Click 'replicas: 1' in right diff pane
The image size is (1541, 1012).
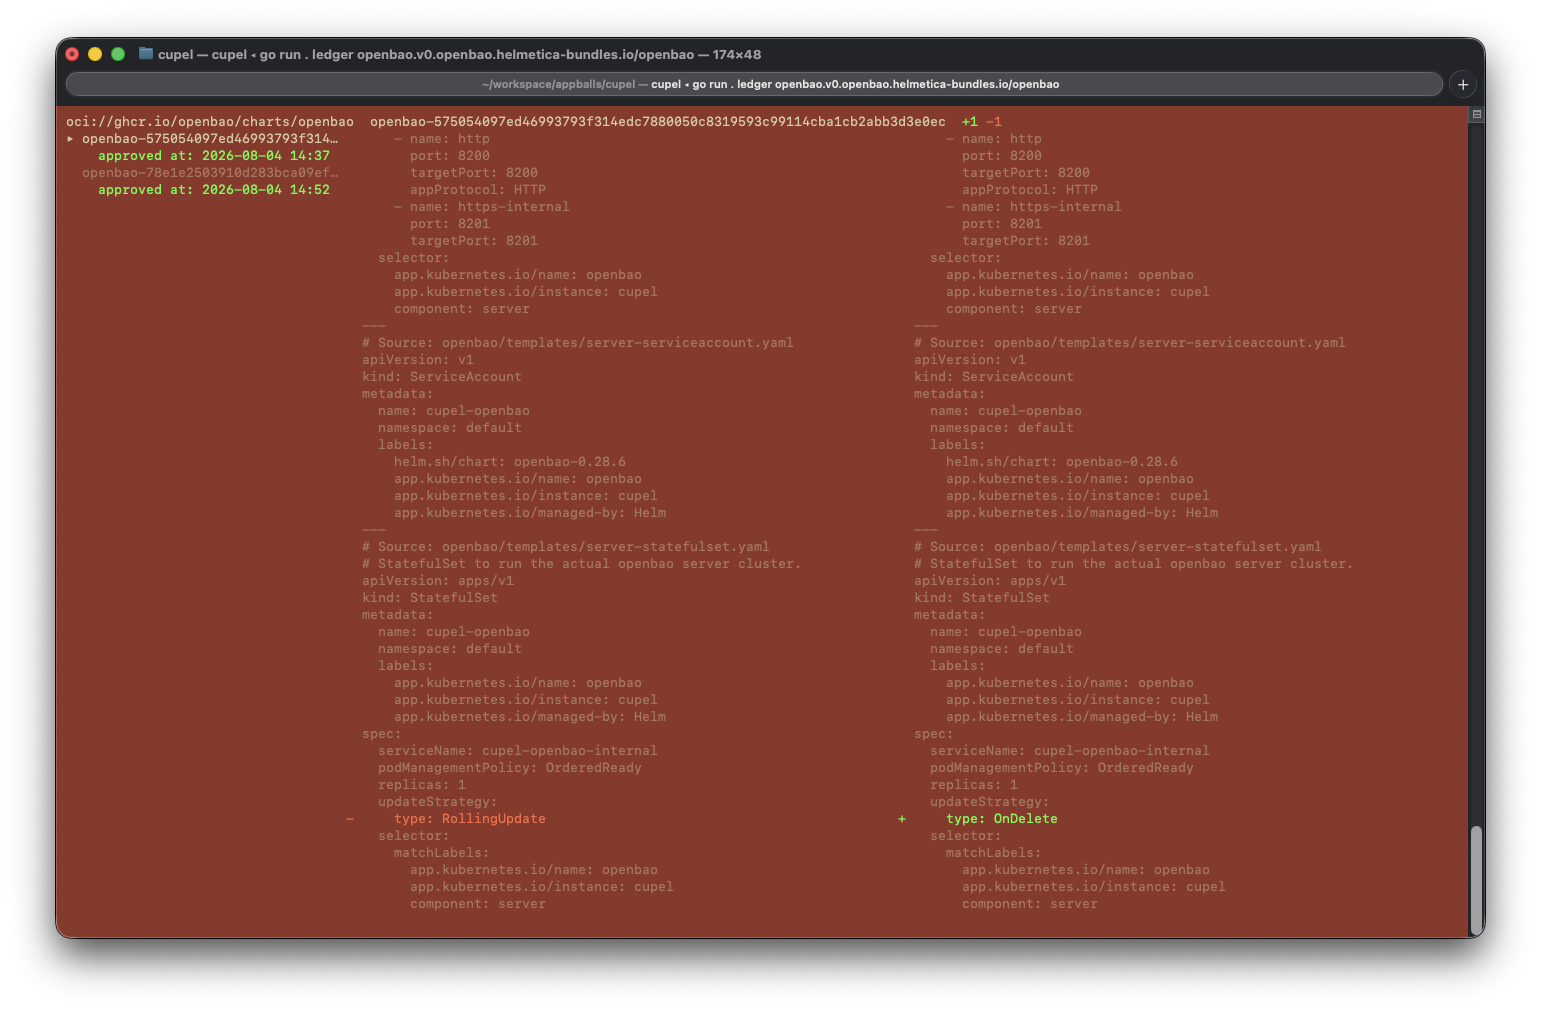point(974,785)
